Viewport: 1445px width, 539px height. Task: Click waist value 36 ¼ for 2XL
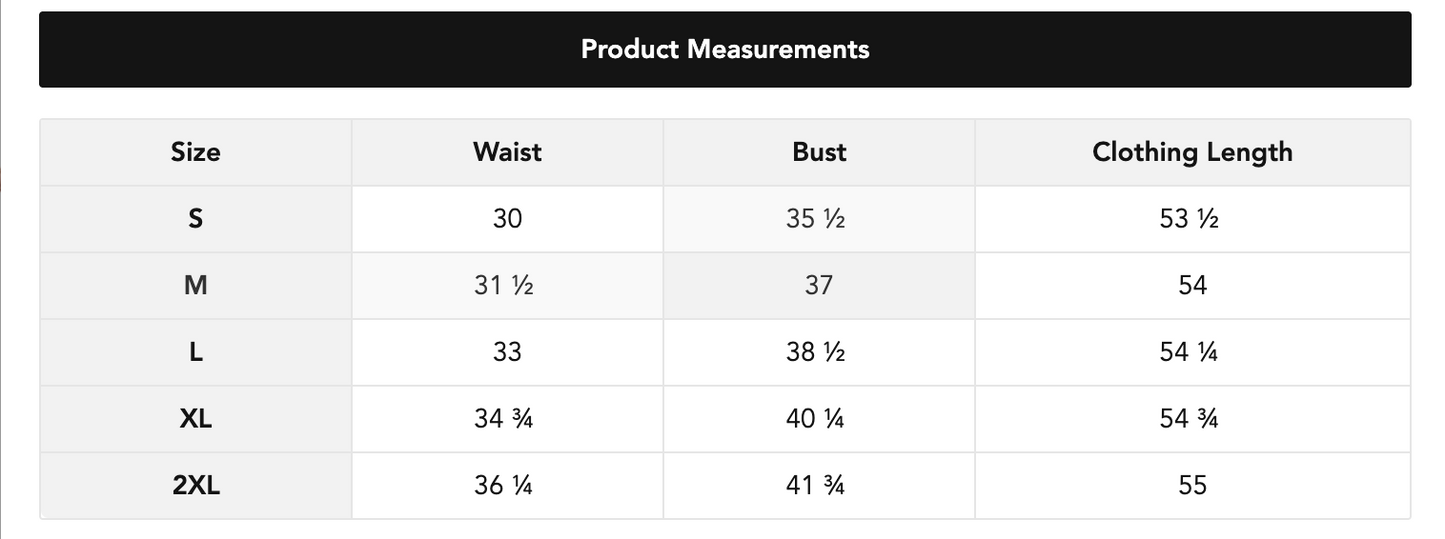point(503,486)
